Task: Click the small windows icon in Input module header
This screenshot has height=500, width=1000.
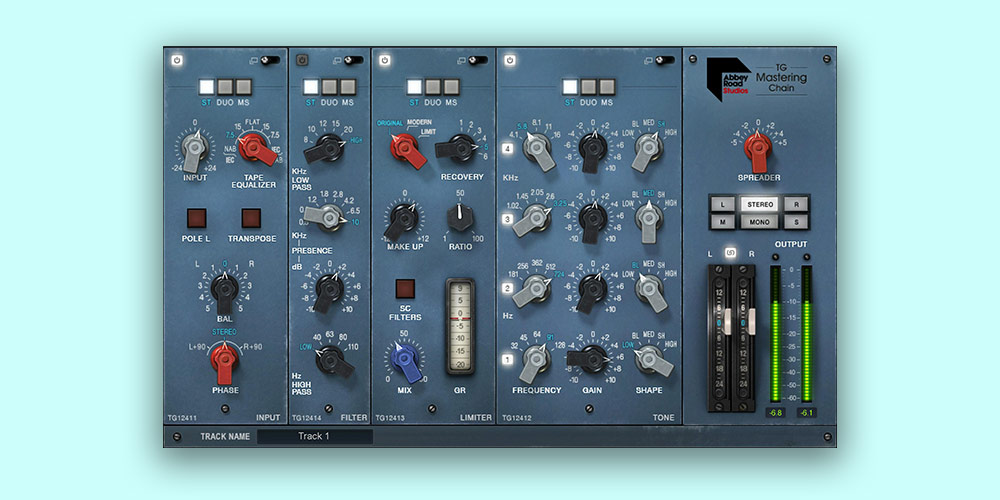Action: pyautogui.click(x=254, y=61)
